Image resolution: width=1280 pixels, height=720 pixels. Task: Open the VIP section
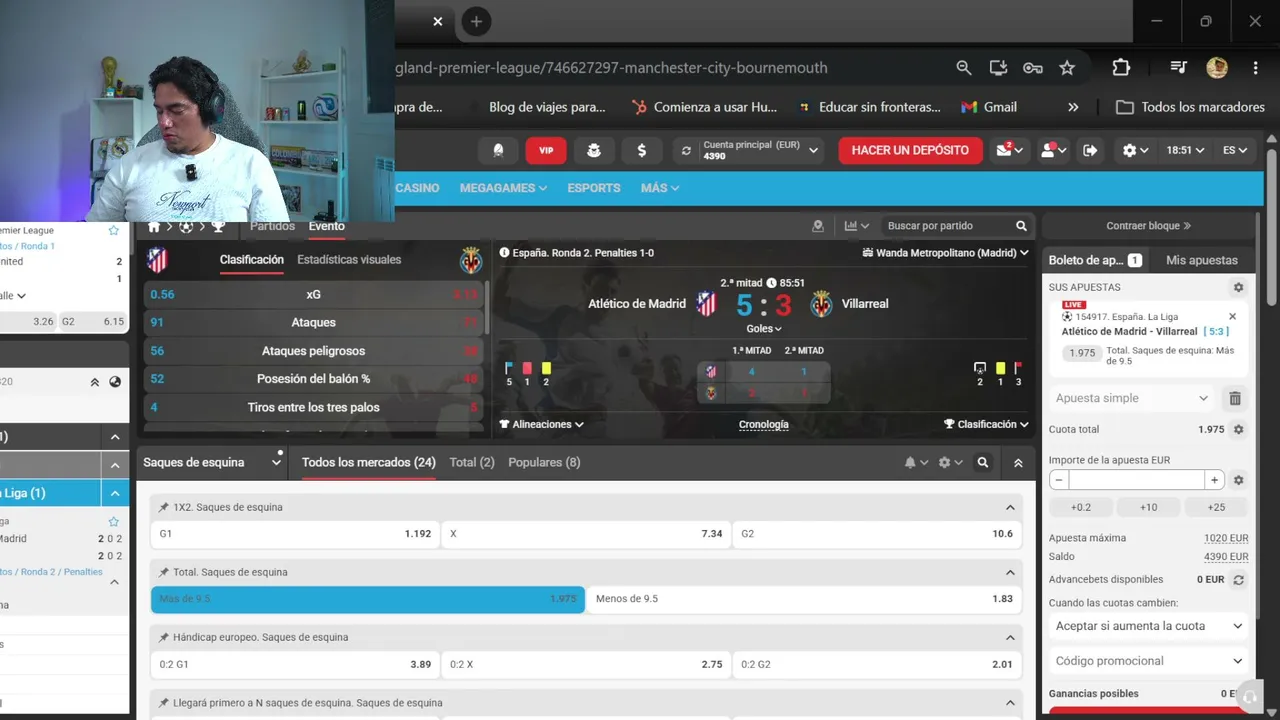pos(546,150)
